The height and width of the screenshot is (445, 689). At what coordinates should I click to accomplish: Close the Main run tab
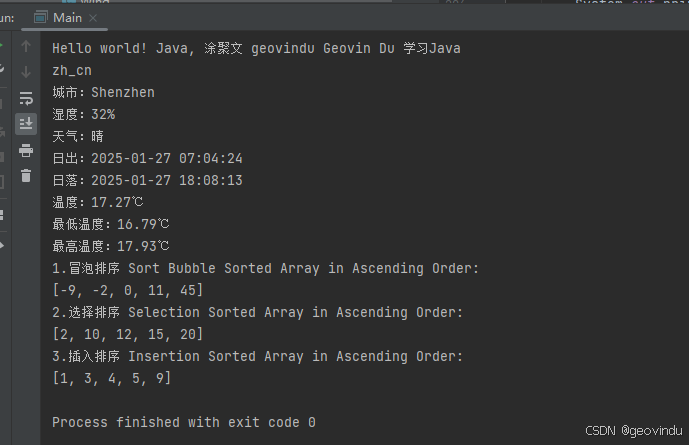[x=93, y=18]
